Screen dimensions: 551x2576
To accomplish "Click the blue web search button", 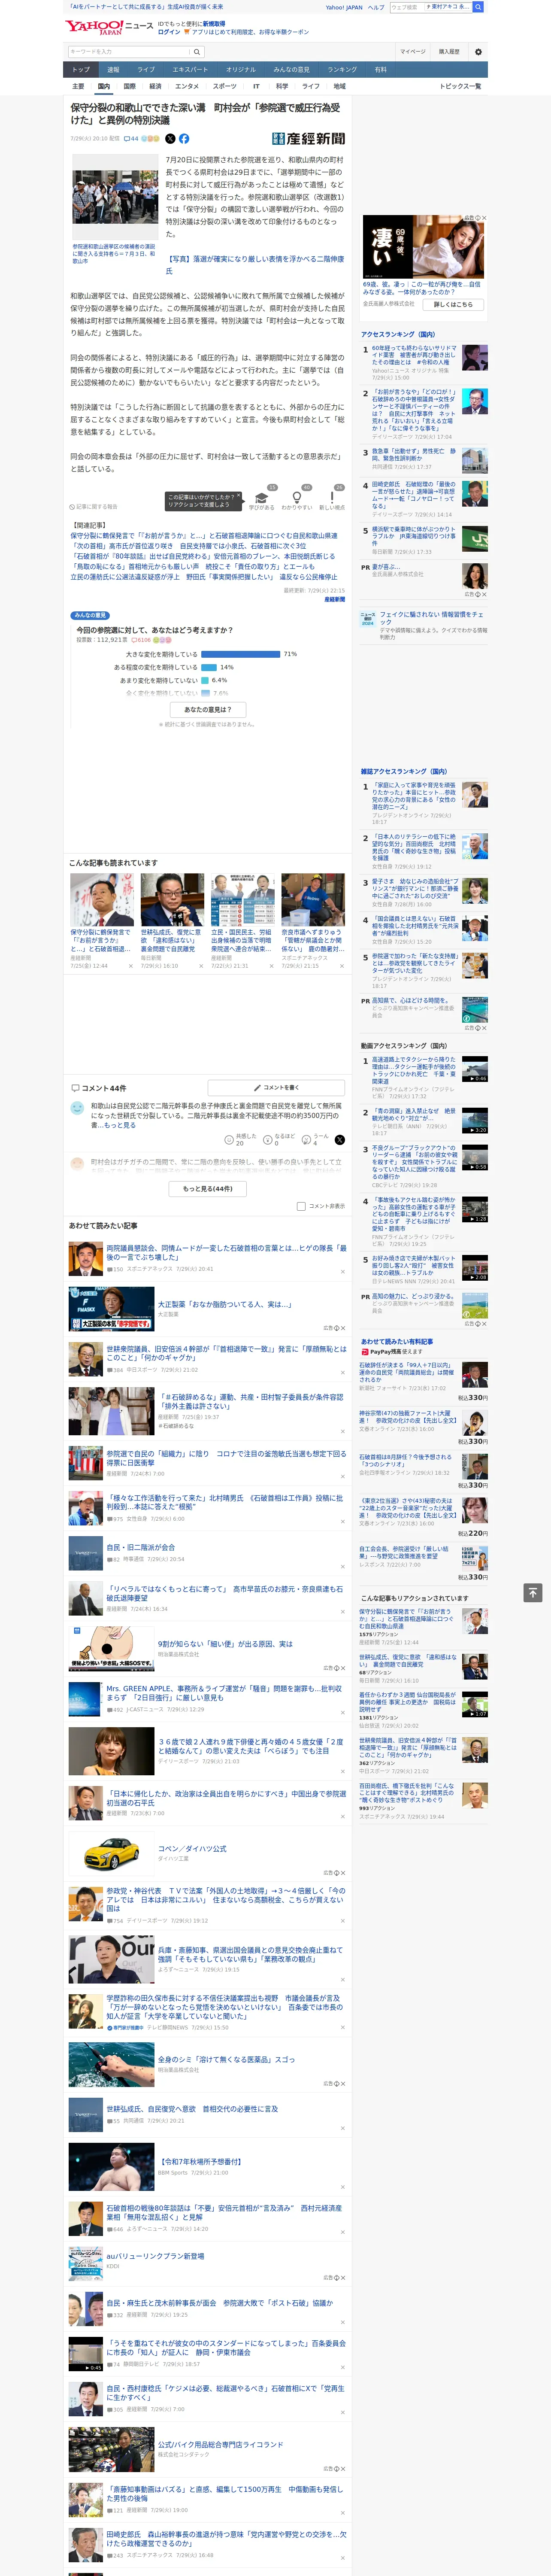I will coord(478,7).
